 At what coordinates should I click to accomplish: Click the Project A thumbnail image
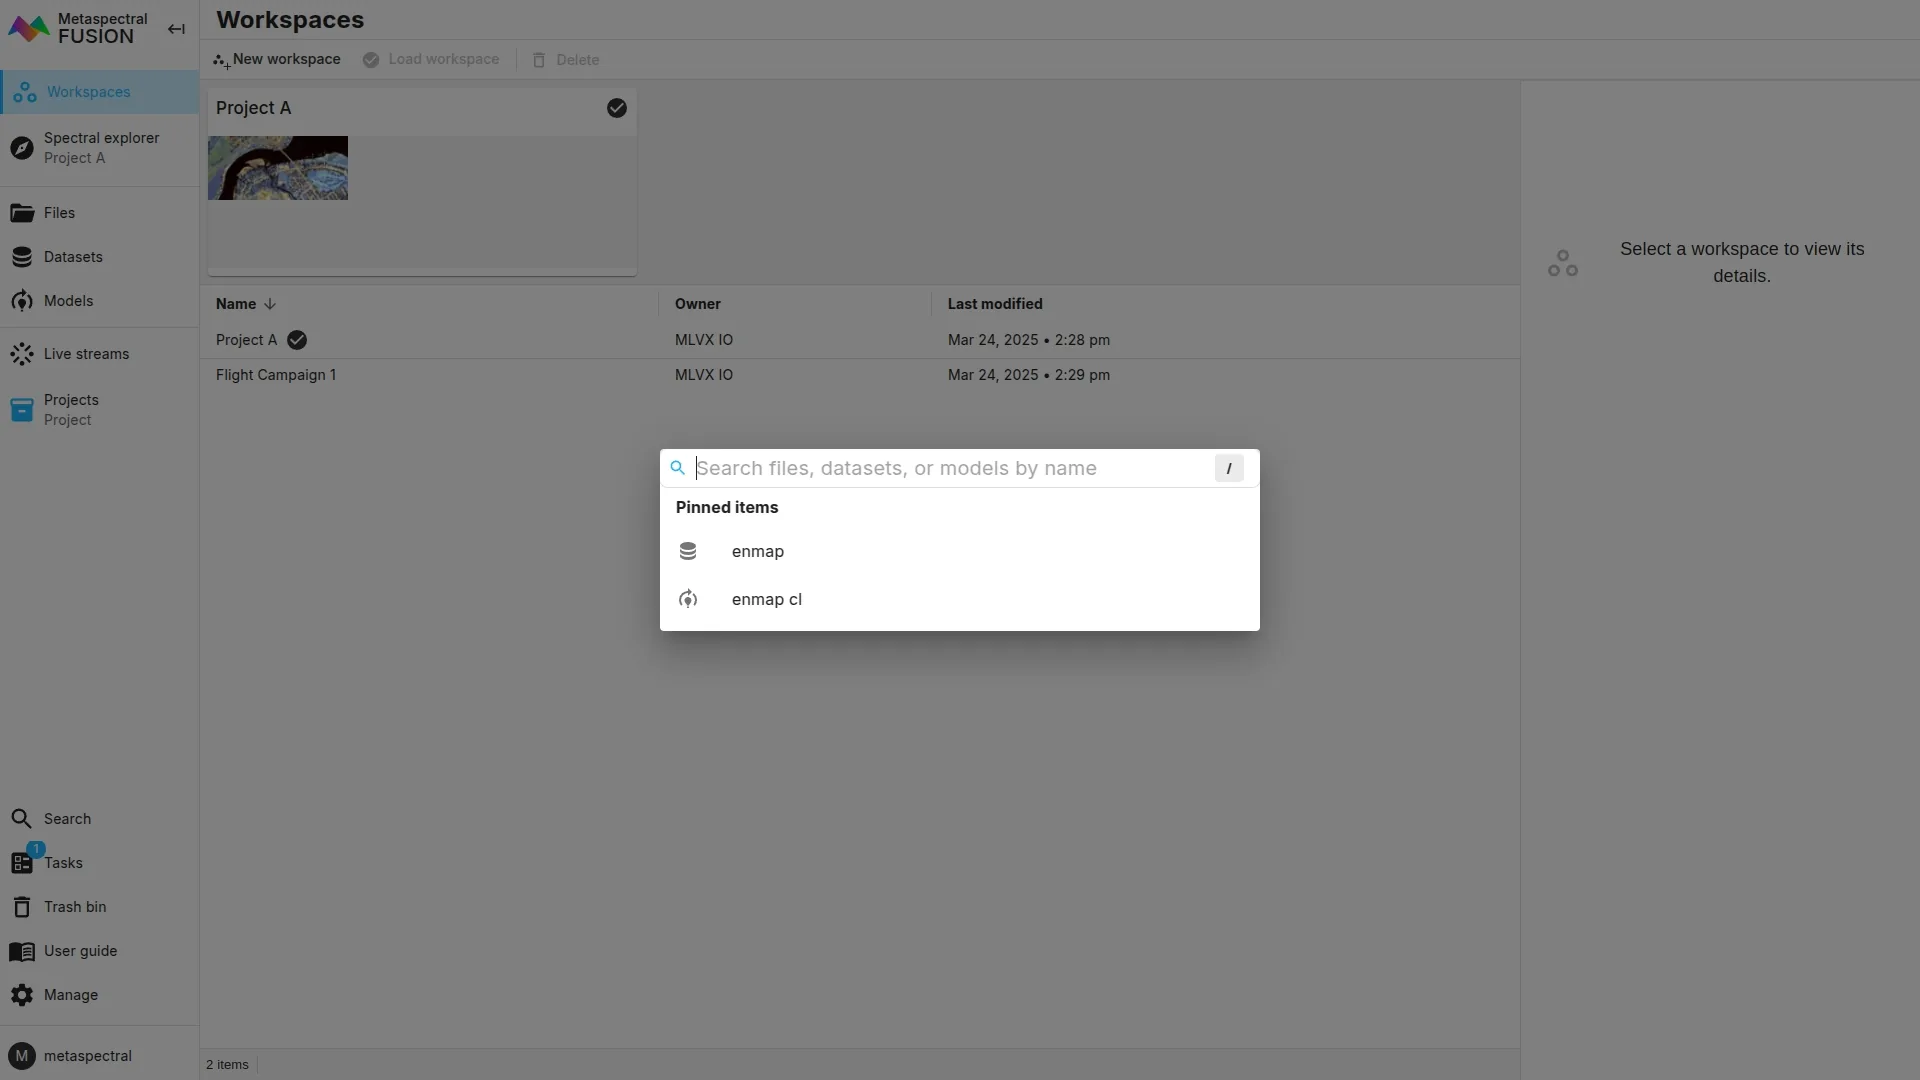click(x=278, y=168)
